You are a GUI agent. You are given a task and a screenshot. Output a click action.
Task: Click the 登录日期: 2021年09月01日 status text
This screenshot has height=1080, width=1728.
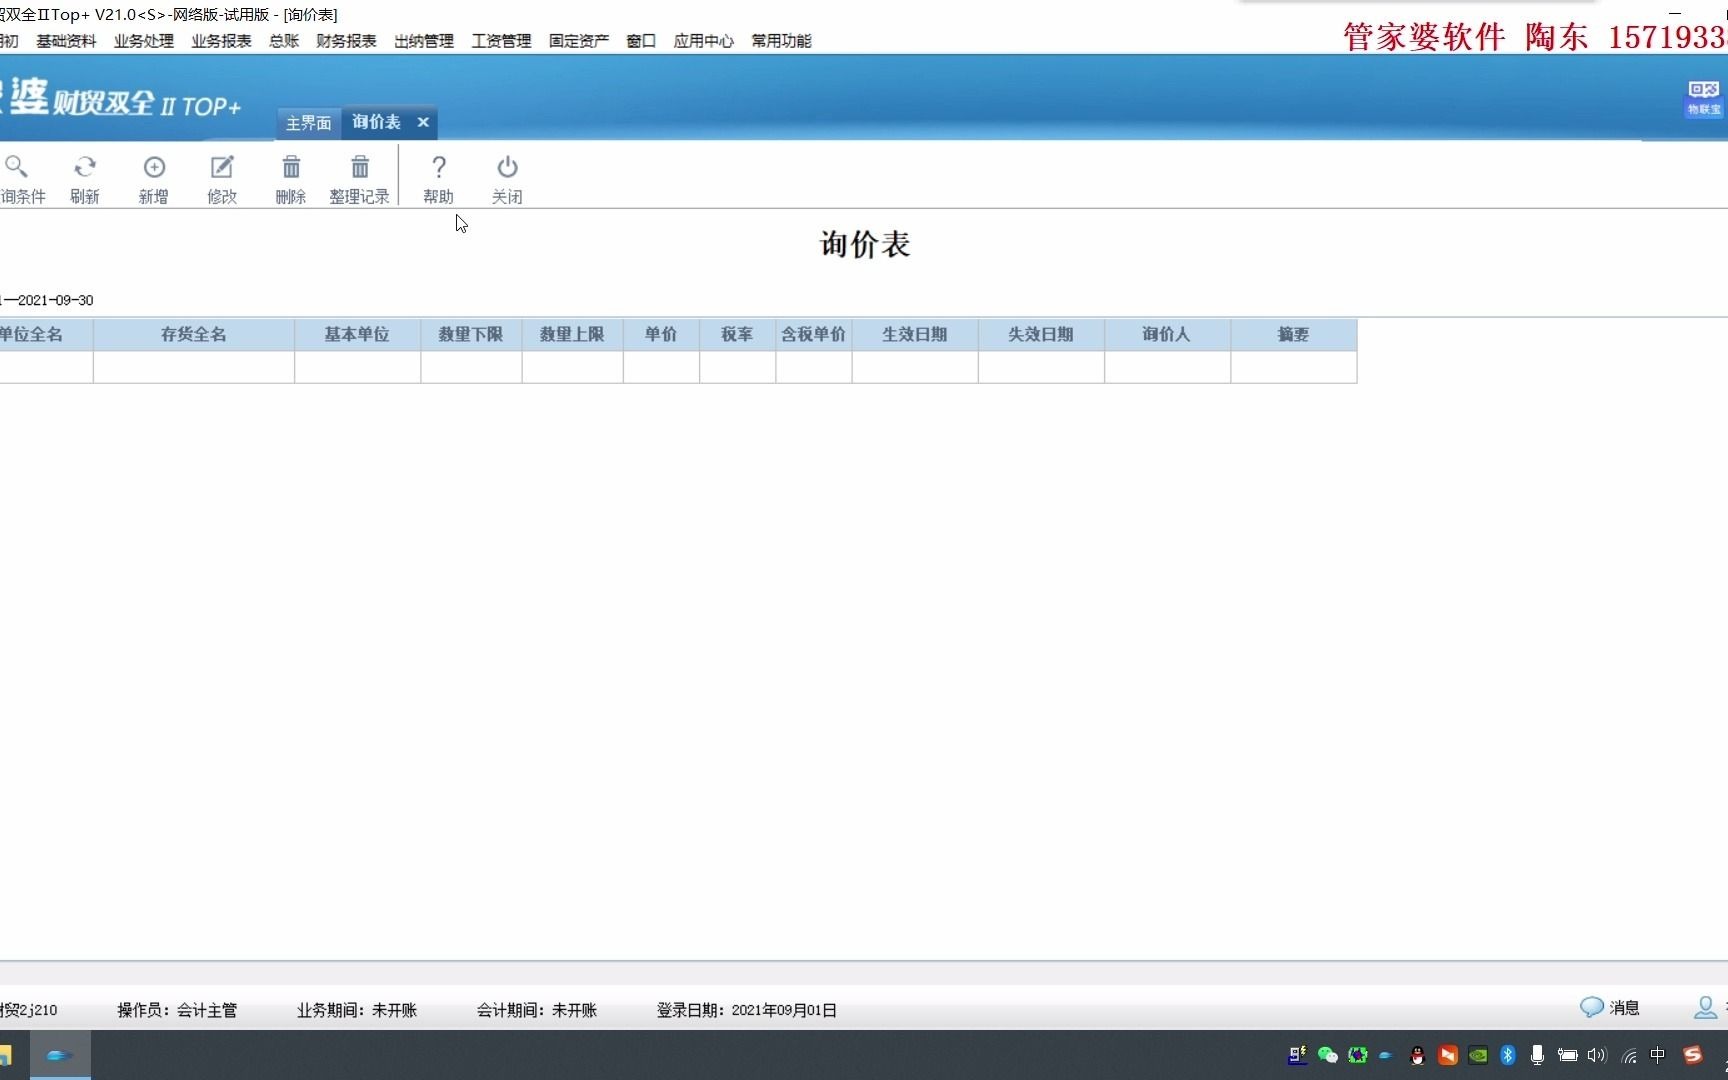click(747, 1010)
